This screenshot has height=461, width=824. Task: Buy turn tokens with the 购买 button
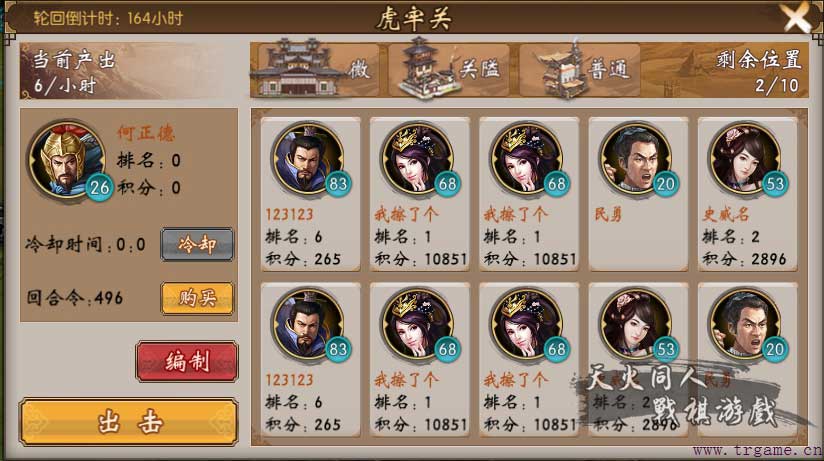pyautogui.click(x=197, y=298)
